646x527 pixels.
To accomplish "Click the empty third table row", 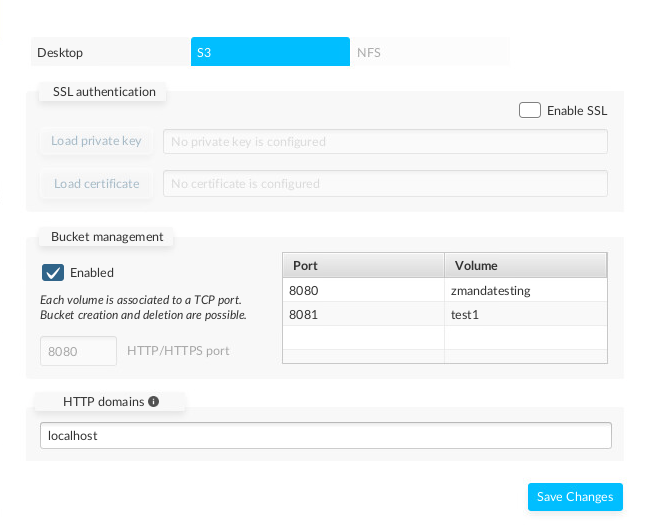I will (445, 338).
